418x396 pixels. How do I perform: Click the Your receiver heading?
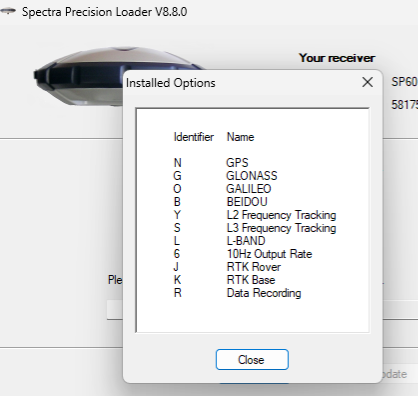(x=337, y=58)
